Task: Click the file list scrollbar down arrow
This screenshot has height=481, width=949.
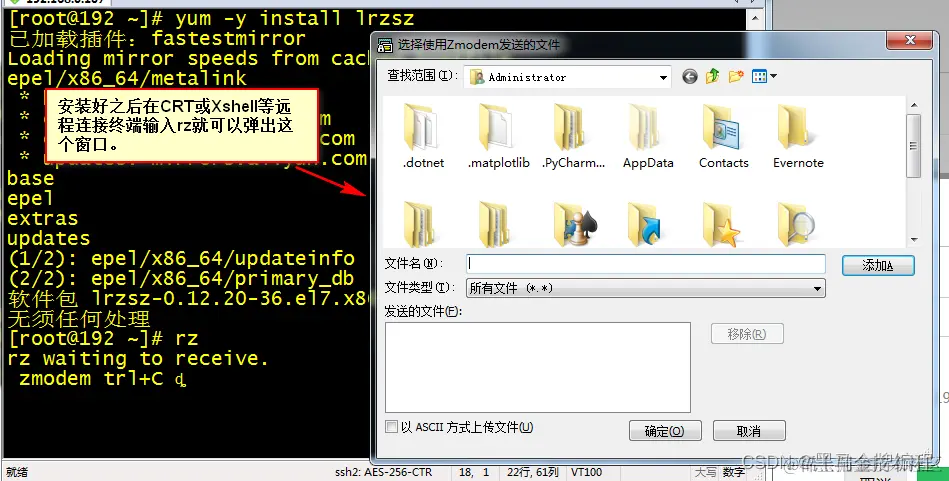Action: coord(914,240)
